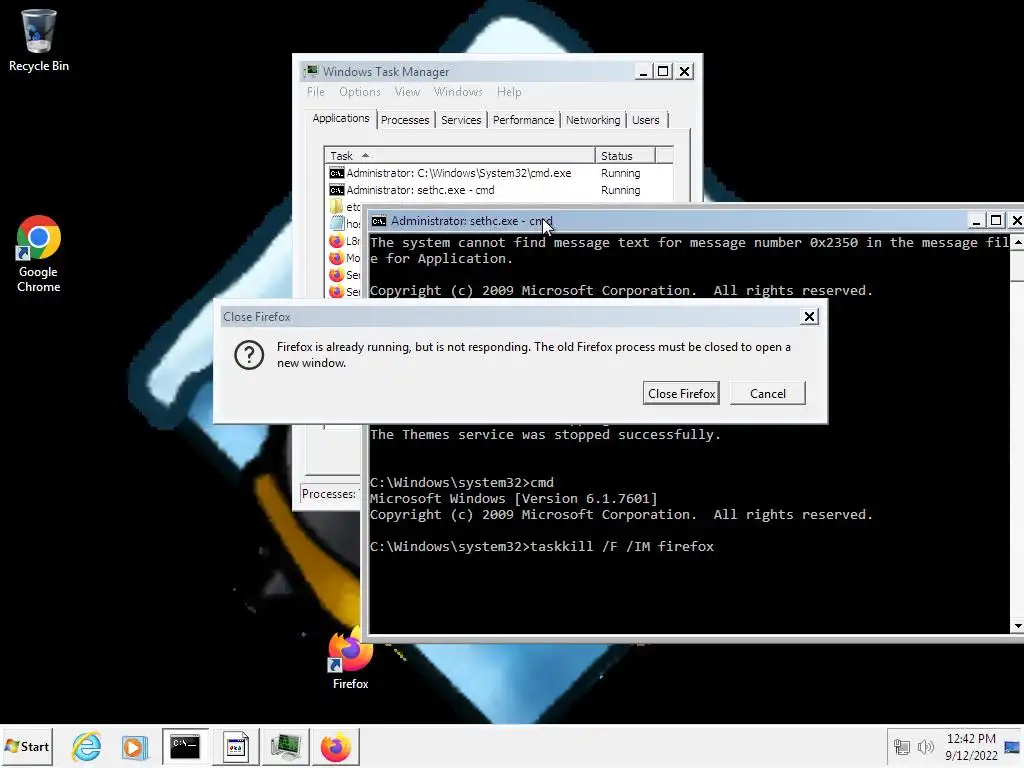Image resolution: width=1024 pixels, height=768 pixels.
Task: Select the Google Chrome desktop shortcut
Action: click(x=39, y=254)
